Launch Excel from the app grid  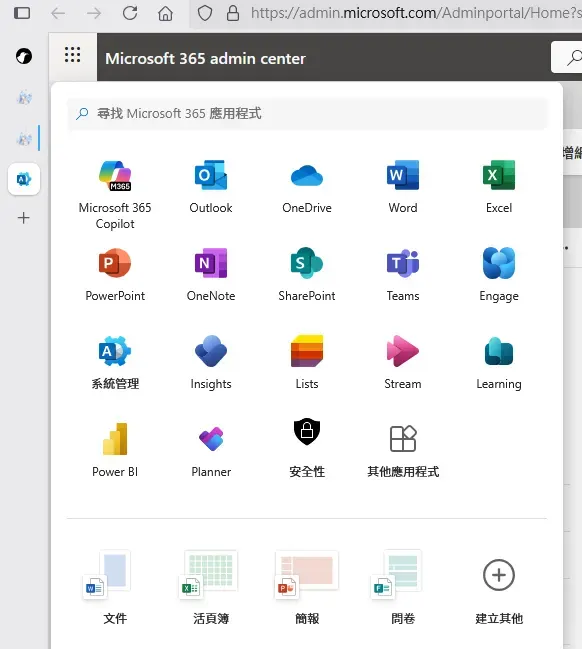(x=499, y=187)
